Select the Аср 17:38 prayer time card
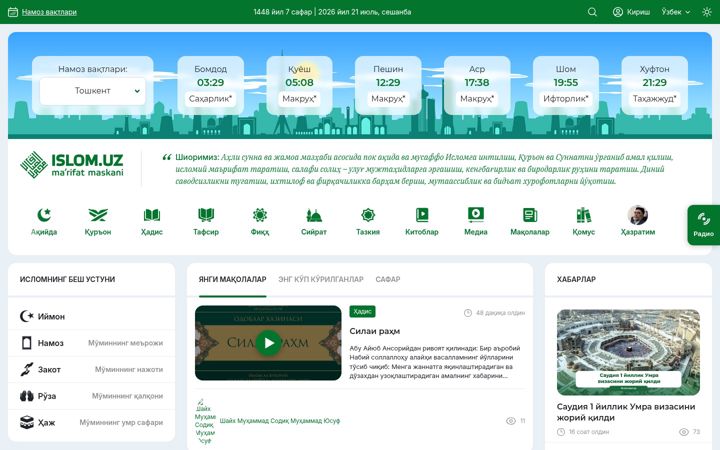Screen dimensions: 720x450 [x=477, y=85]
